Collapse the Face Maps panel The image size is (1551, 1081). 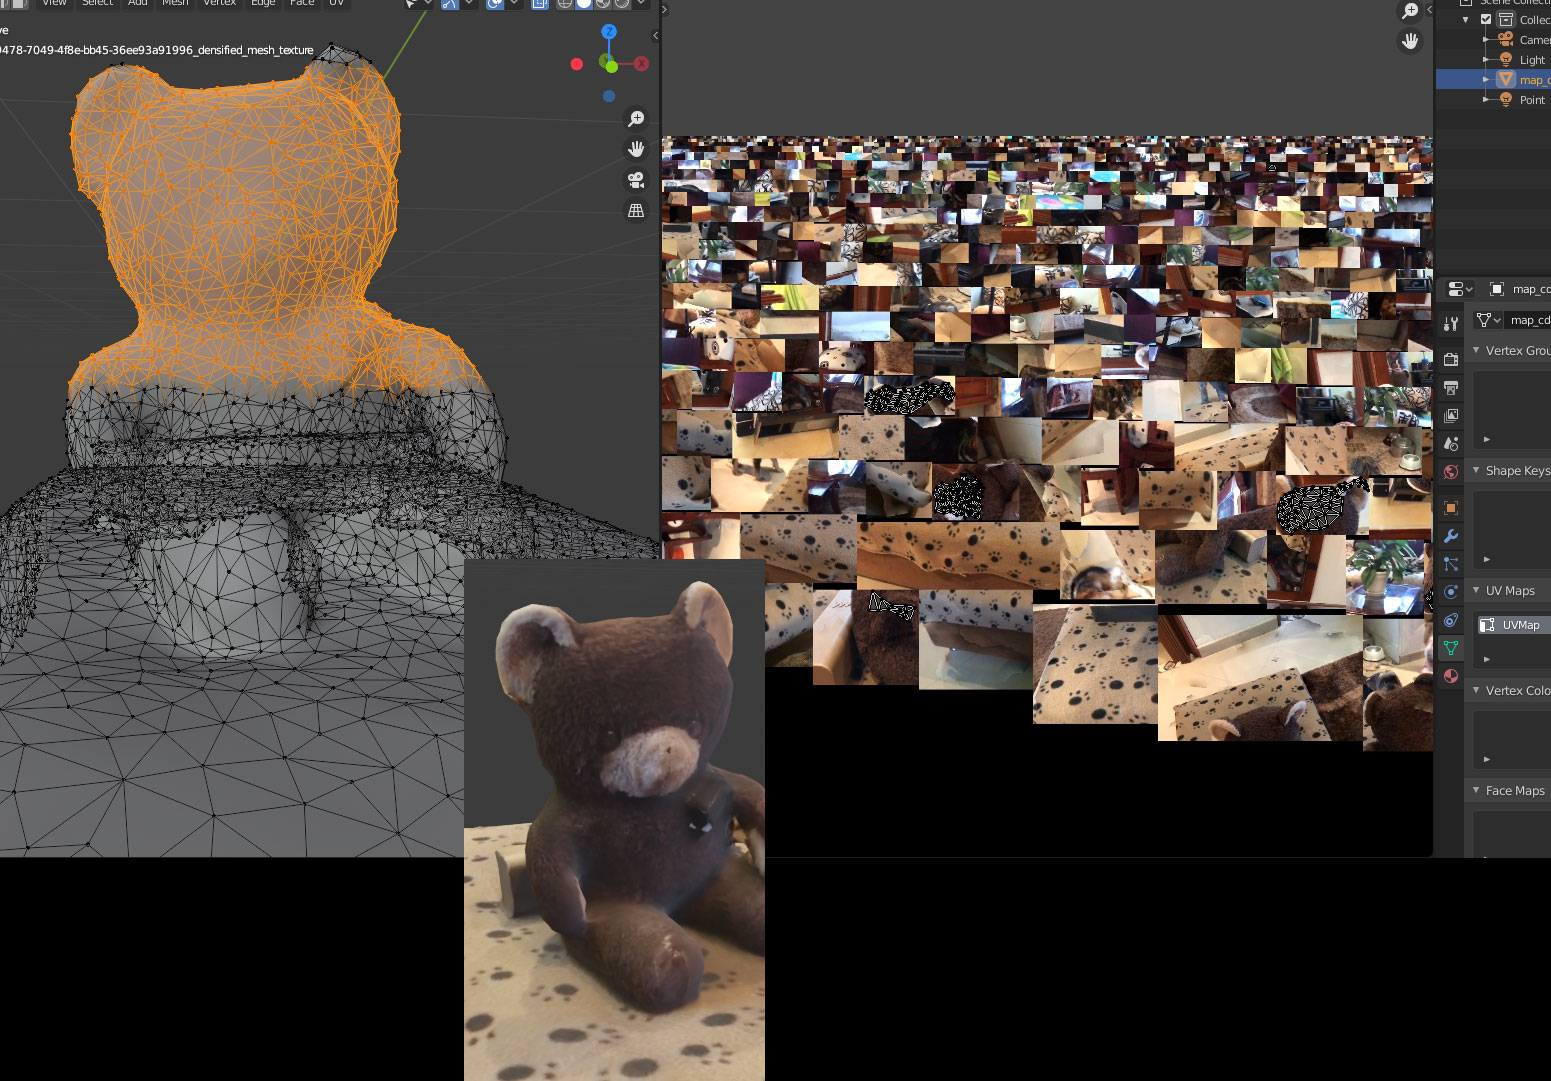click(x=1476, y=790)
